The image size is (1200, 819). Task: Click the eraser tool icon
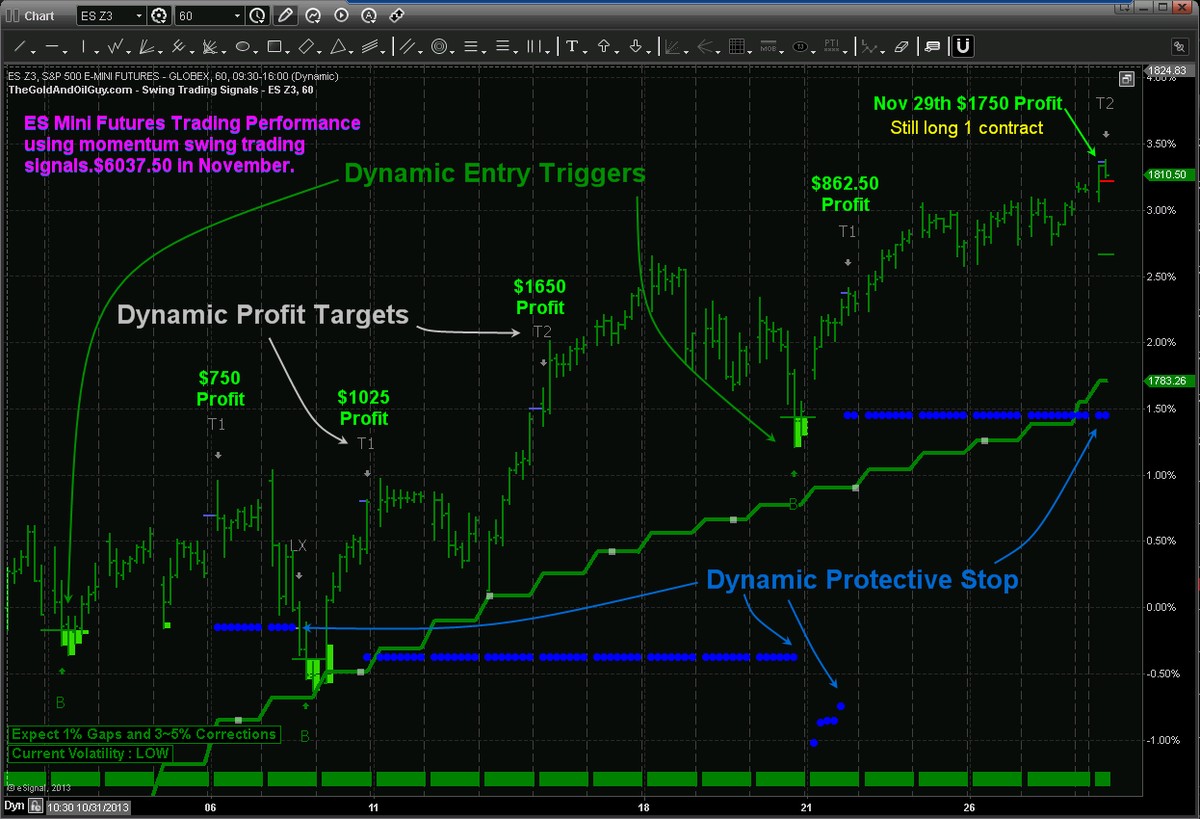click(x=901, y=46)
